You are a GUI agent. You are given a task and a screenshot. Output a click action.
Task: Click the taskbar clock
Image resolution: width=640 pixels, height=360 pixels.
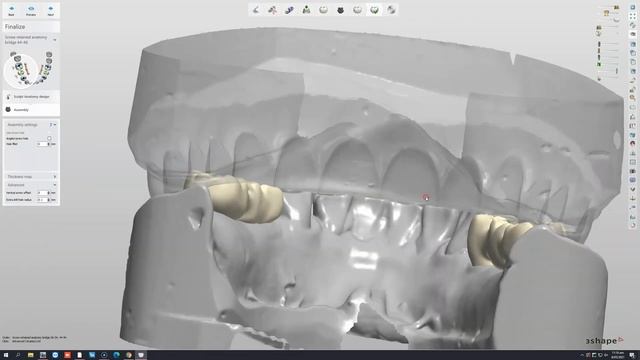[618, 355]
